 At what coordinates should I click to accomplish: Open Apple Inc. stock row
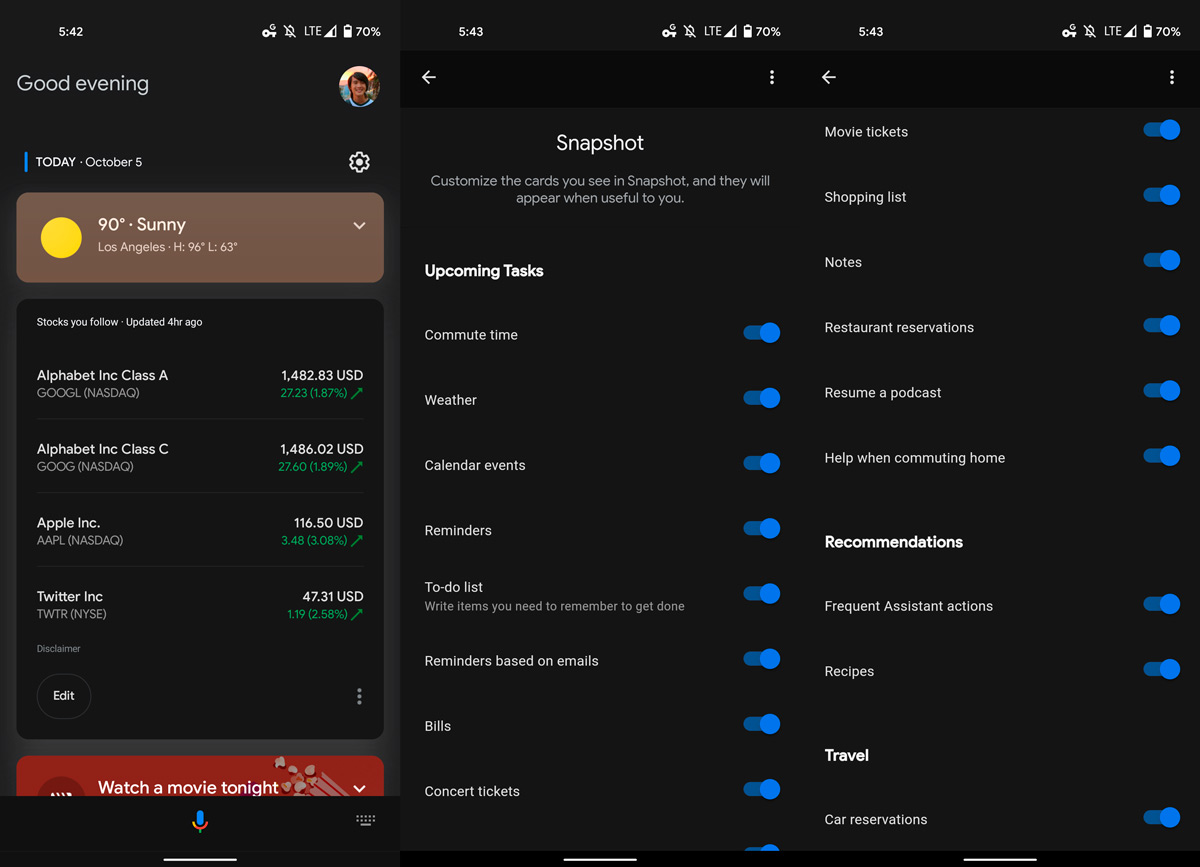[200, 531]
